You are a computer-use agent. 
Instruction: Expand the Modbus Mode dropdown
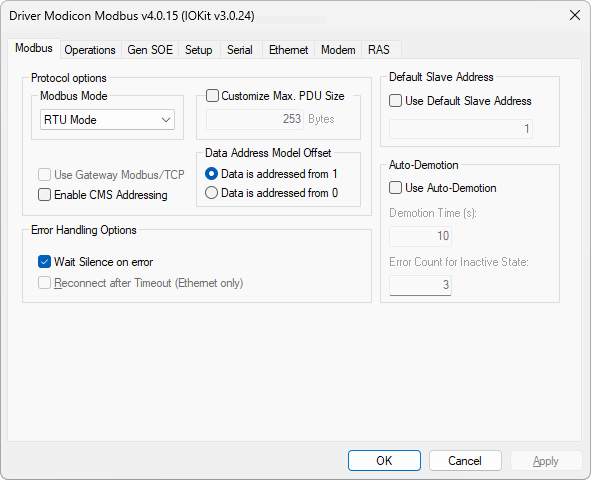click(x=107, y=120)
